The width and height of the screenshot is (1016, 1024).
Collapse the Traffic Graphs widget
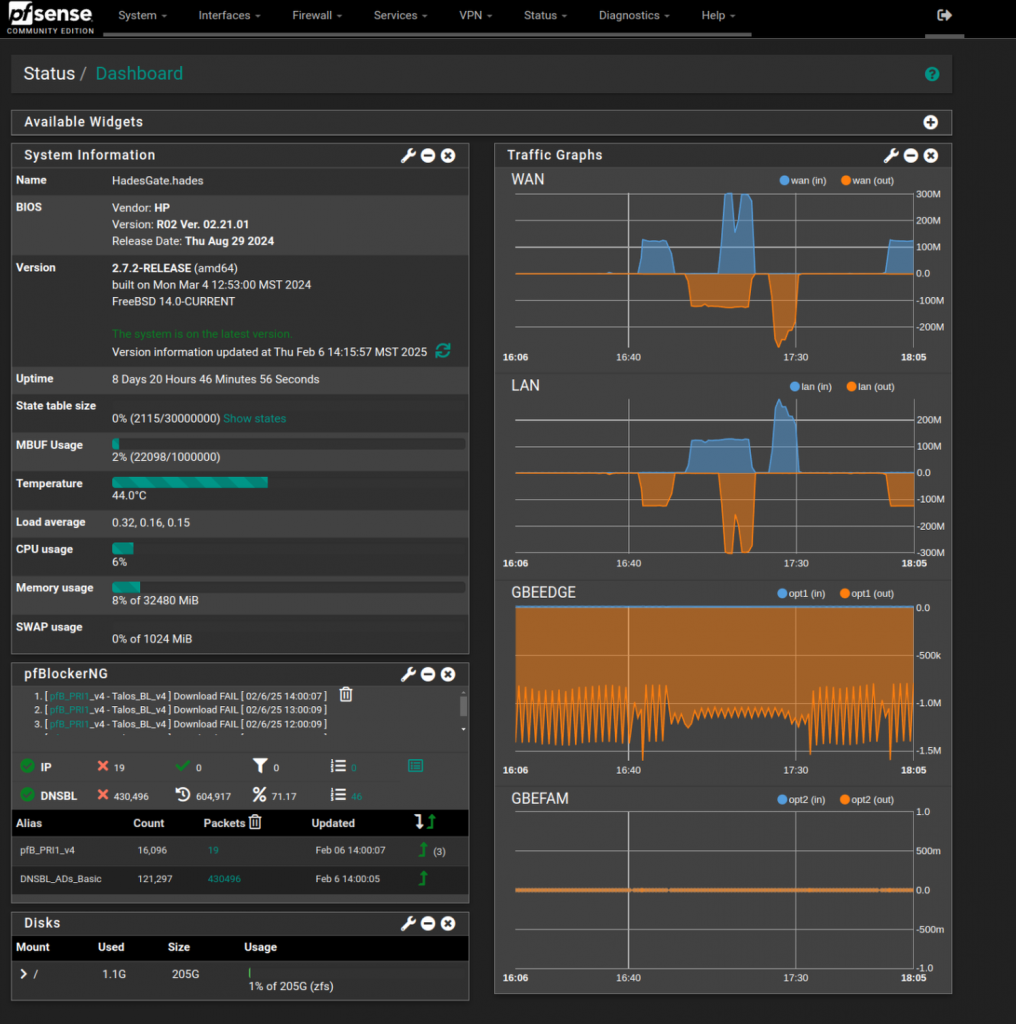tap(910, 155)
